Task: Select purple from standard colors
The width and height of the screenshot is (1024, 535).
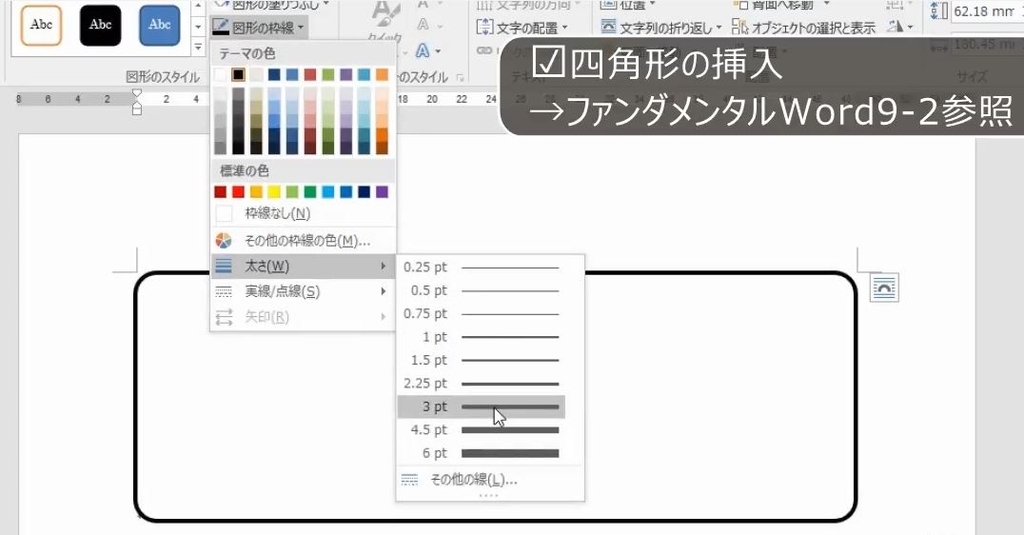Action: tap(382, 191)
